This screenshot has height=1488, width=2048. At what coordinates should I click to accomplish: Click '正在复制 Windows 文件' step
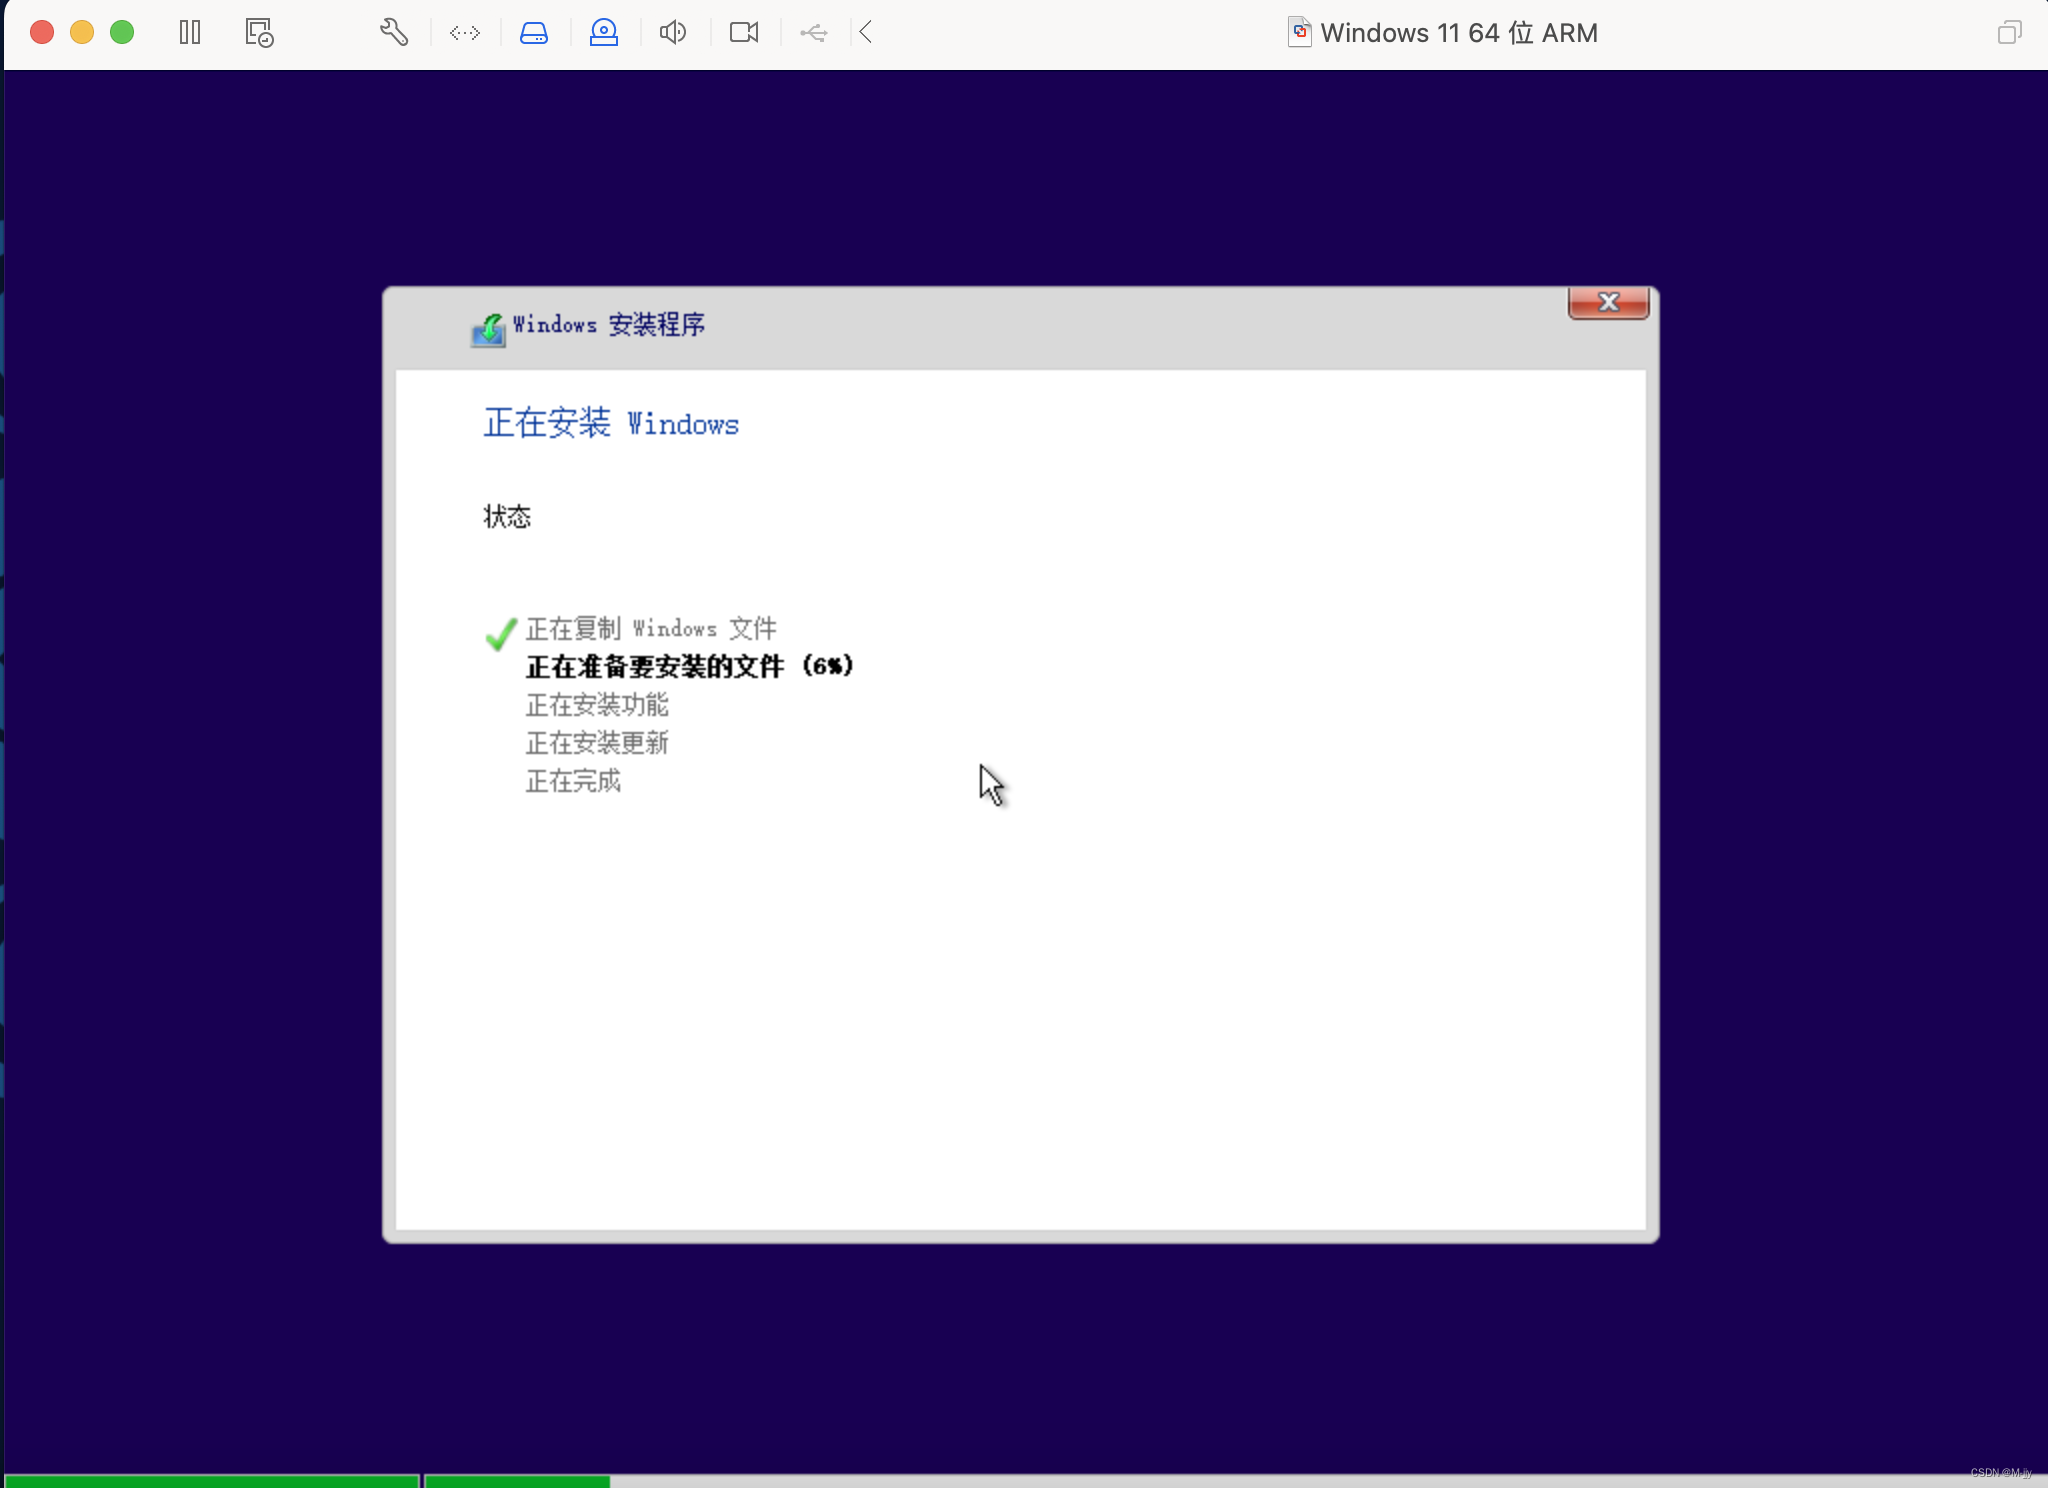[x=651, y=629]
